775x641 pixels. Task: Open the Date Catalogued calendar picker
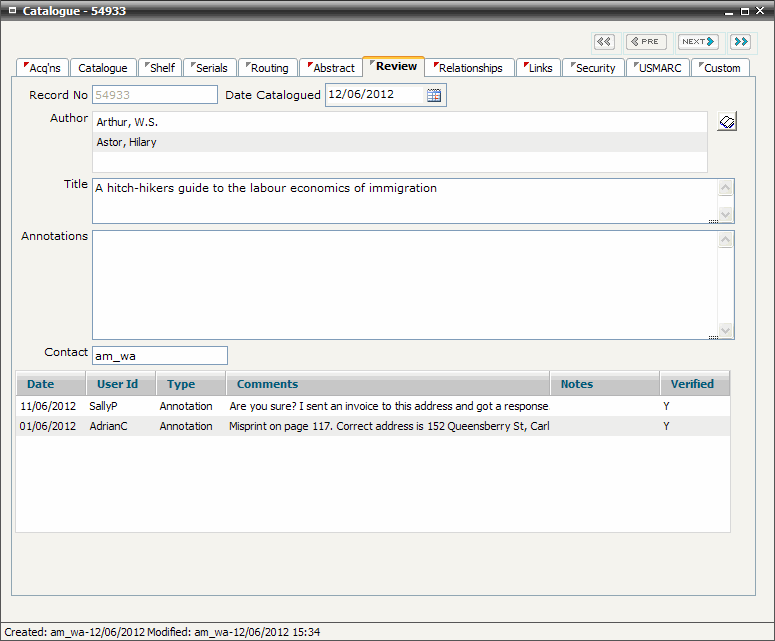coord(434,95)
